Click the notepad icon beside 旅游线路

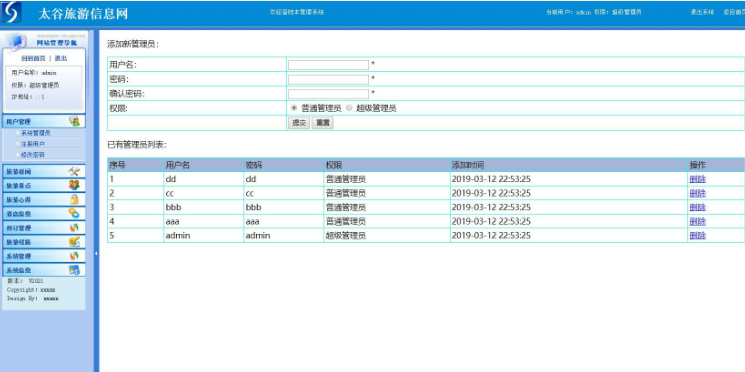tap(74, 242)
